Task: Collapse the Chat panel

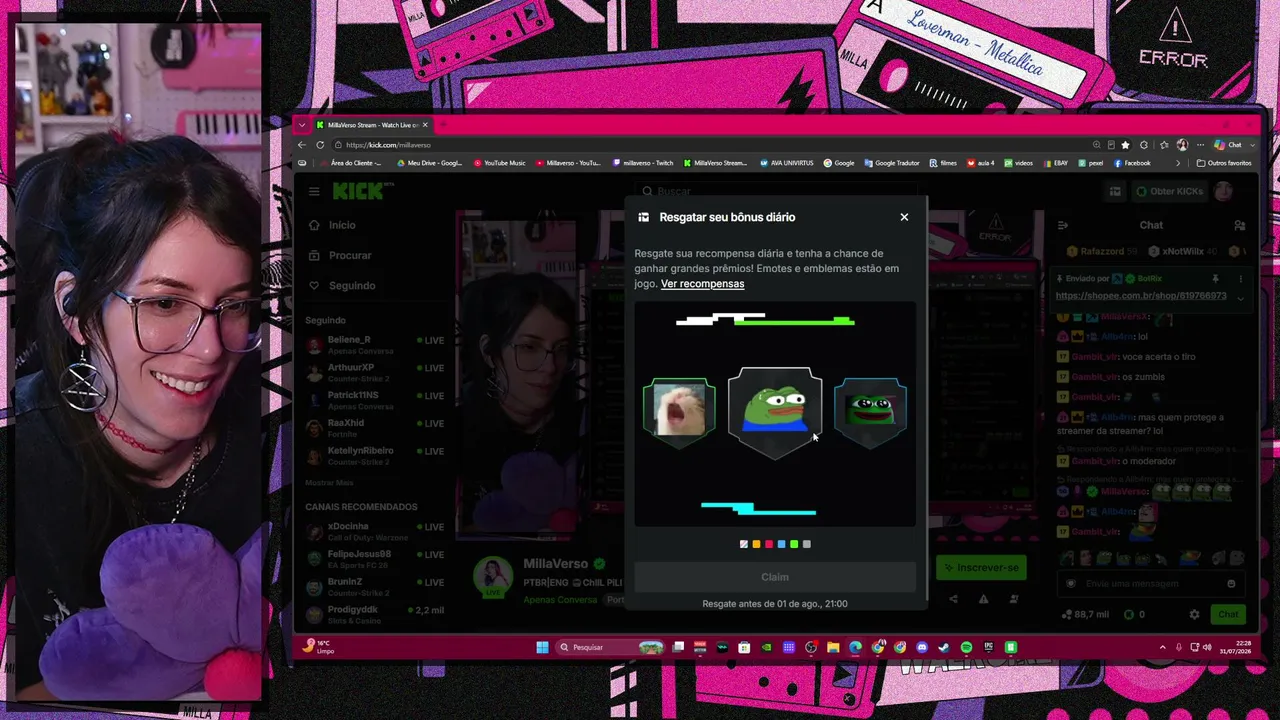Action: coord(1063,226)
